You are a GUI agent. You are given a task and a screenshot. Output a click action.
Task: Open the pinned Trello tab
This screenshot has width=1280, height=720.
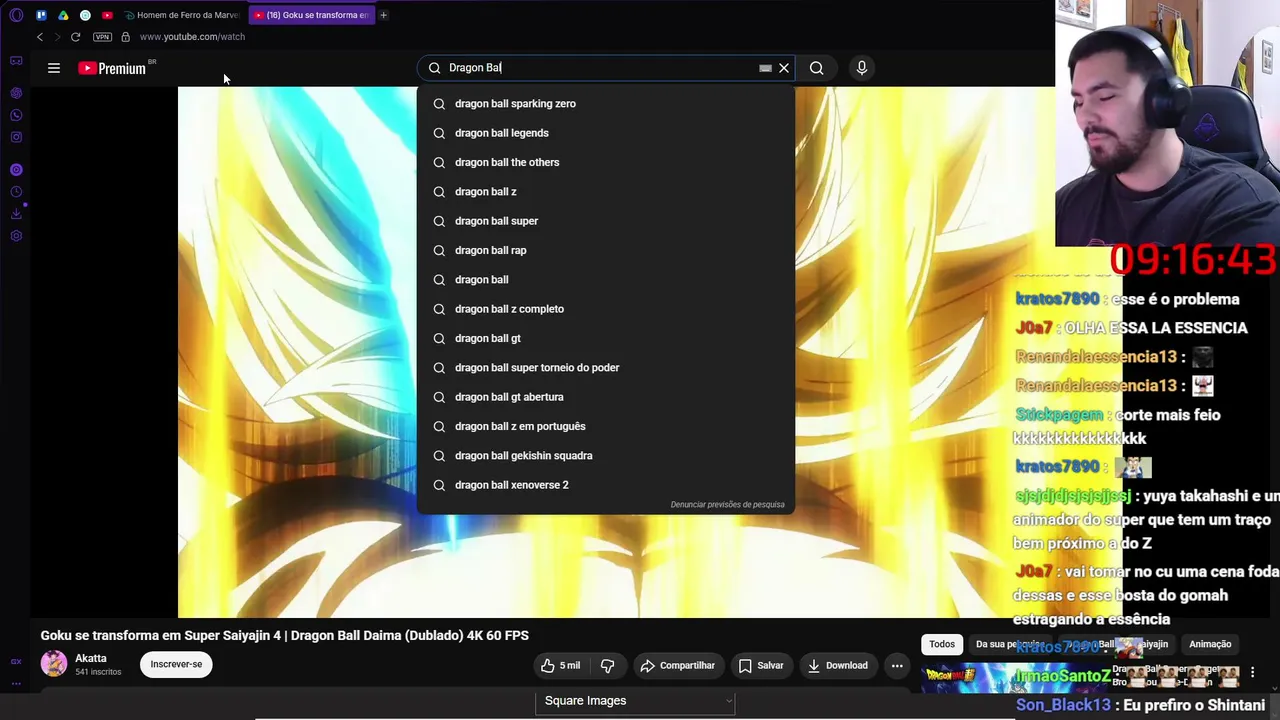(41, 15)
